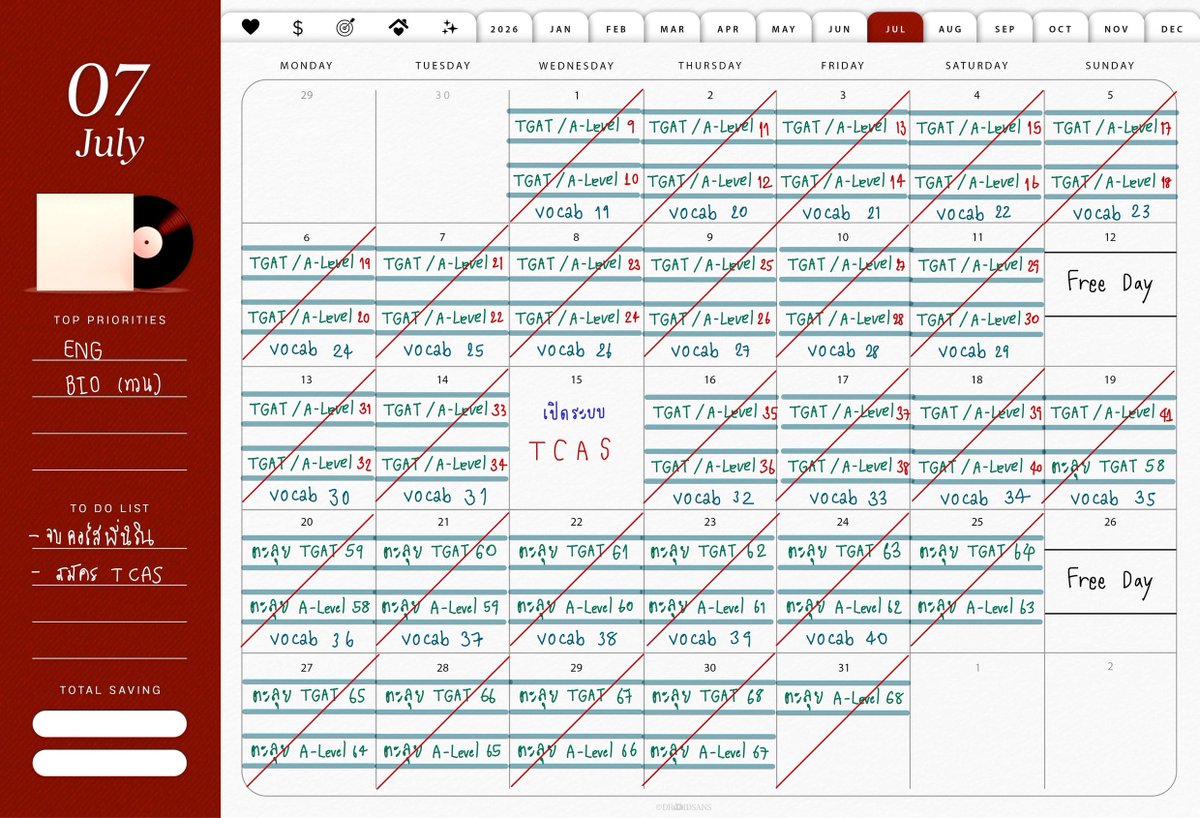Click the Free Day note on July 12
Screen dimensions: 1200x818
pyautogui.click(x=1109, y=284)
